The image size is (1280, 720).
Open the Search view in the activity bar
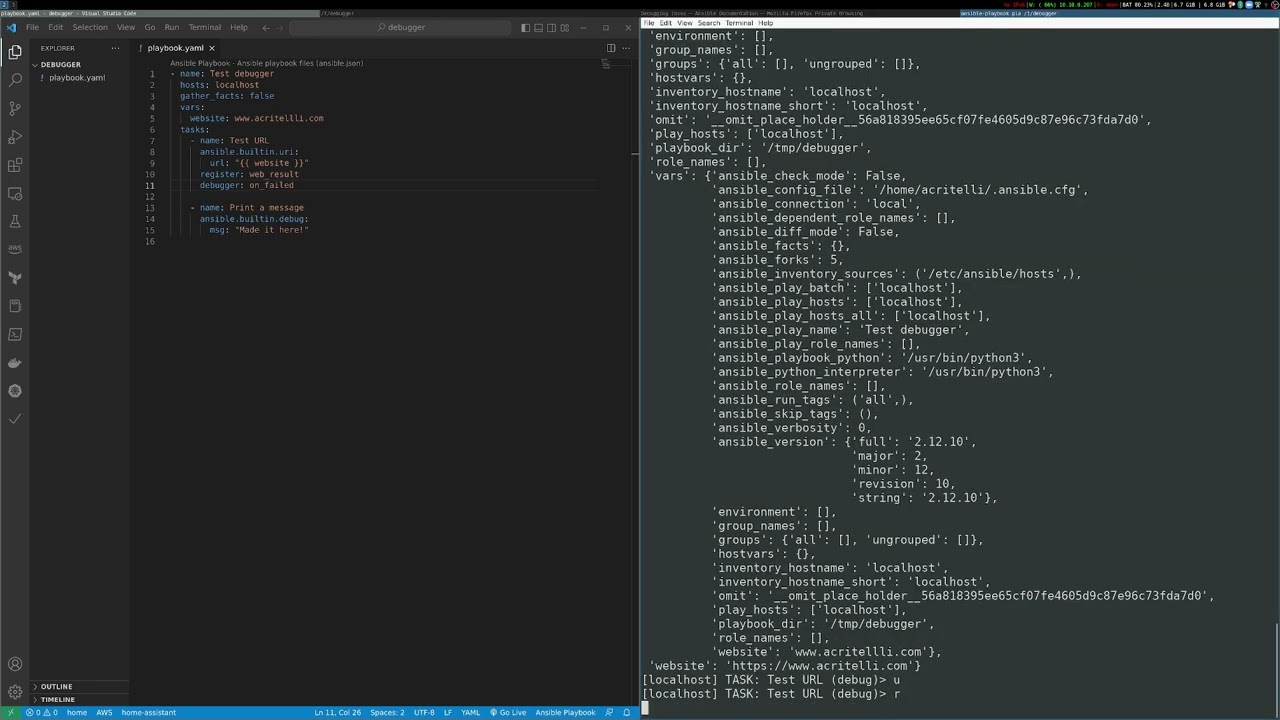click(15, 79)
